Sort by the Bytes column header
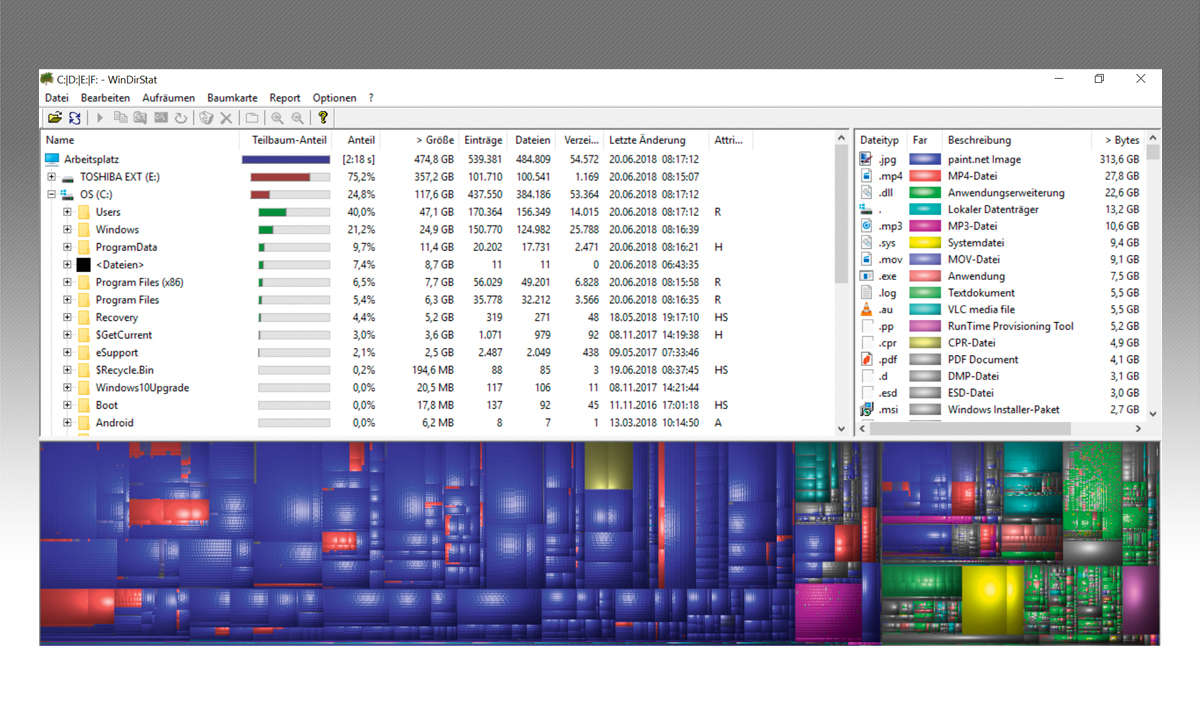1200x720 pixels. (x=1119, y=140)
